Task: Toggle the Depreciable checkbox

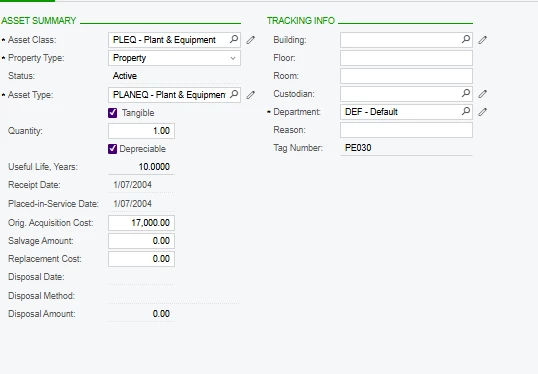Action: 113,149
